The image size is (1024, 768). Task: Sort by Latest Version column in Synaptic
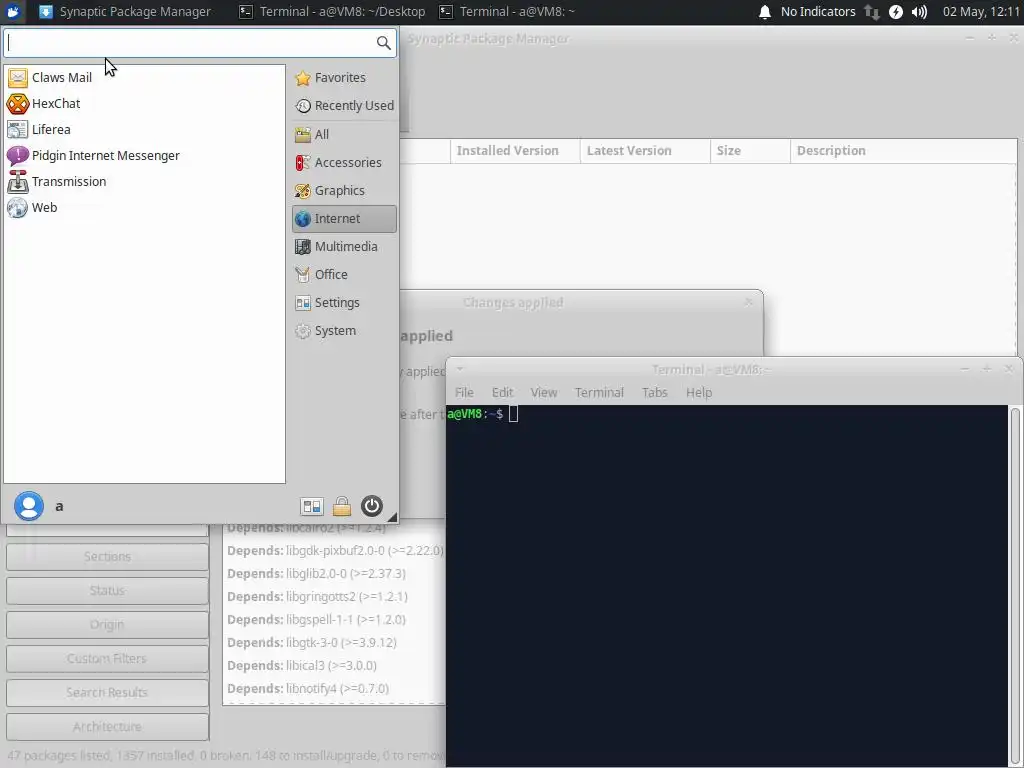645,151
